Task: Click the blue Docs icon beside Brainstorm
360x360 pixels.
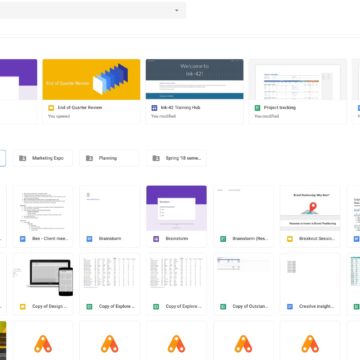Action: [x=89, y=239]
